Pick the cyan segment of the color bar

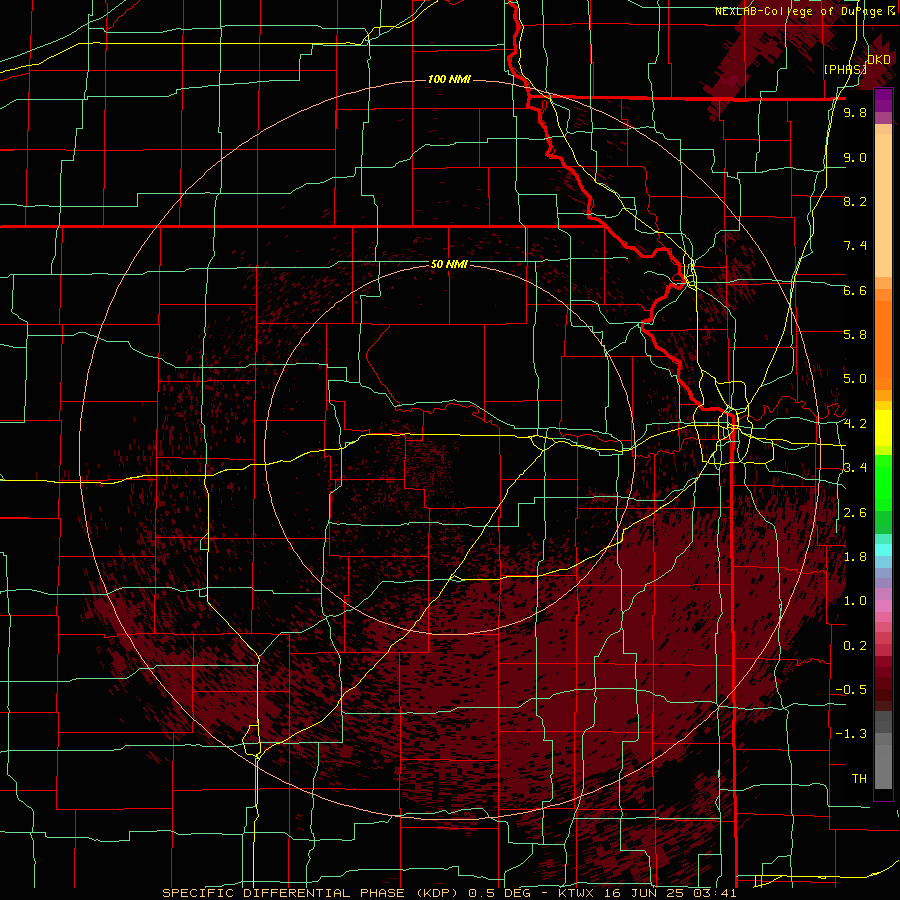click(883, 550)
